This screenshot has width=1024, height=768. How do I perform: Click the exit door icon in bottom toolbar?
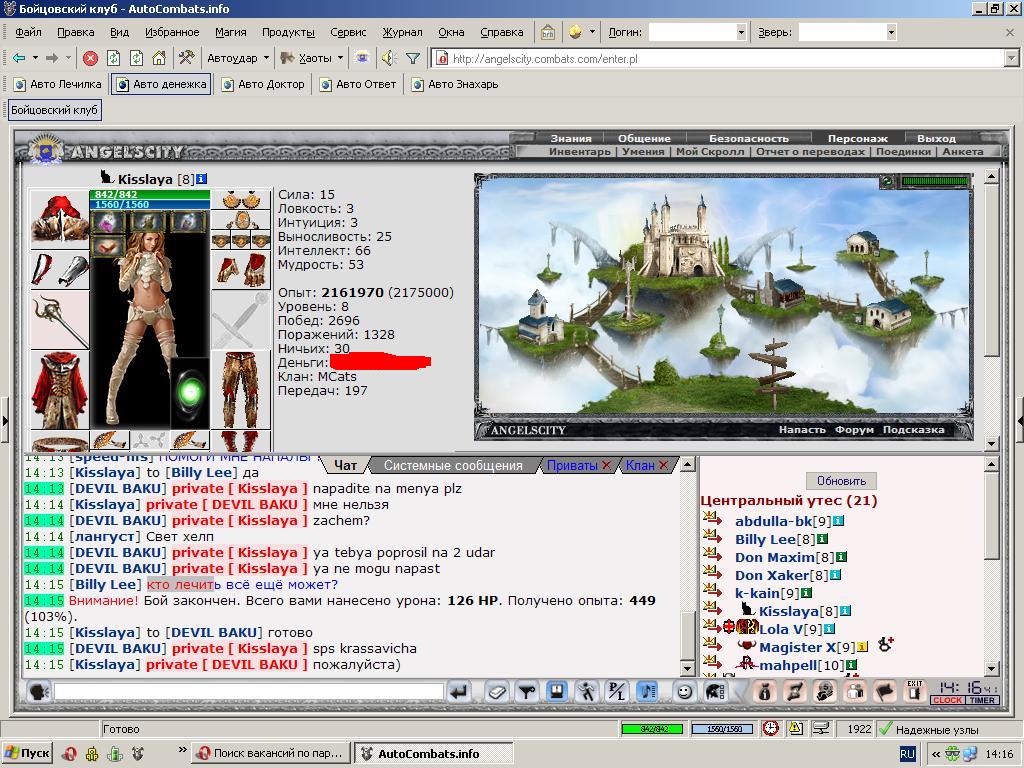[914, 690]
